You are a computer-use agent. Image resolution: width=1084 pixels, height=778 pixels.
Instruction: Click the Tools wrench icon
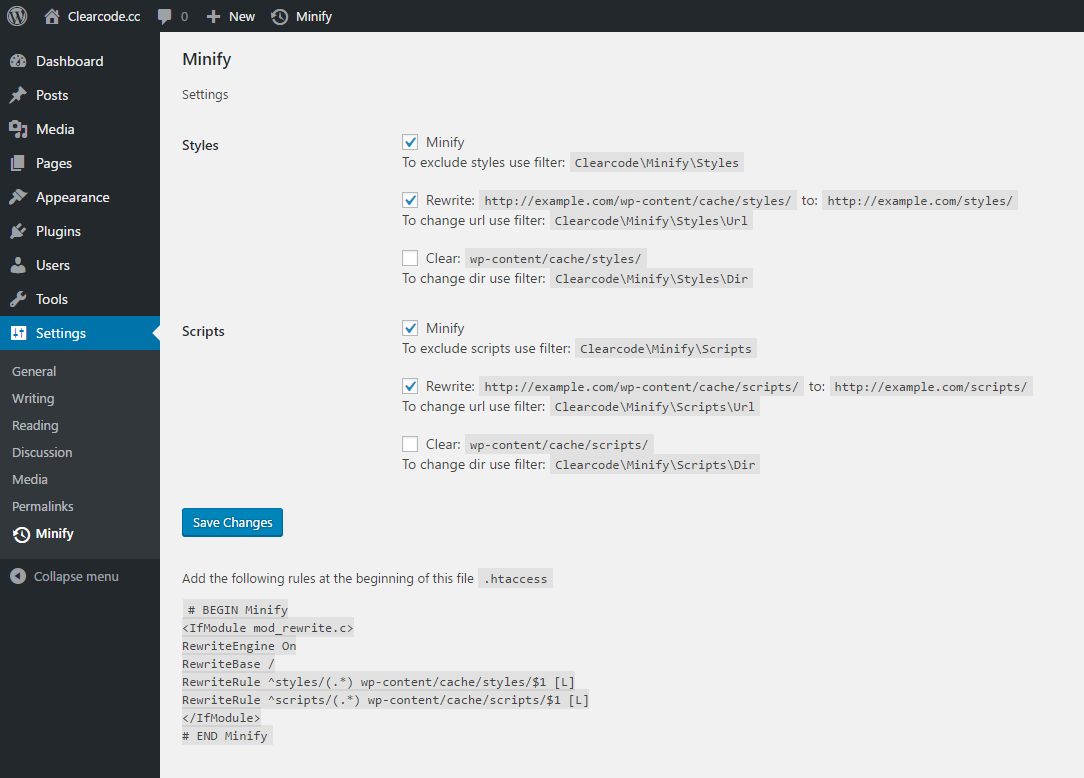[18, 299]
